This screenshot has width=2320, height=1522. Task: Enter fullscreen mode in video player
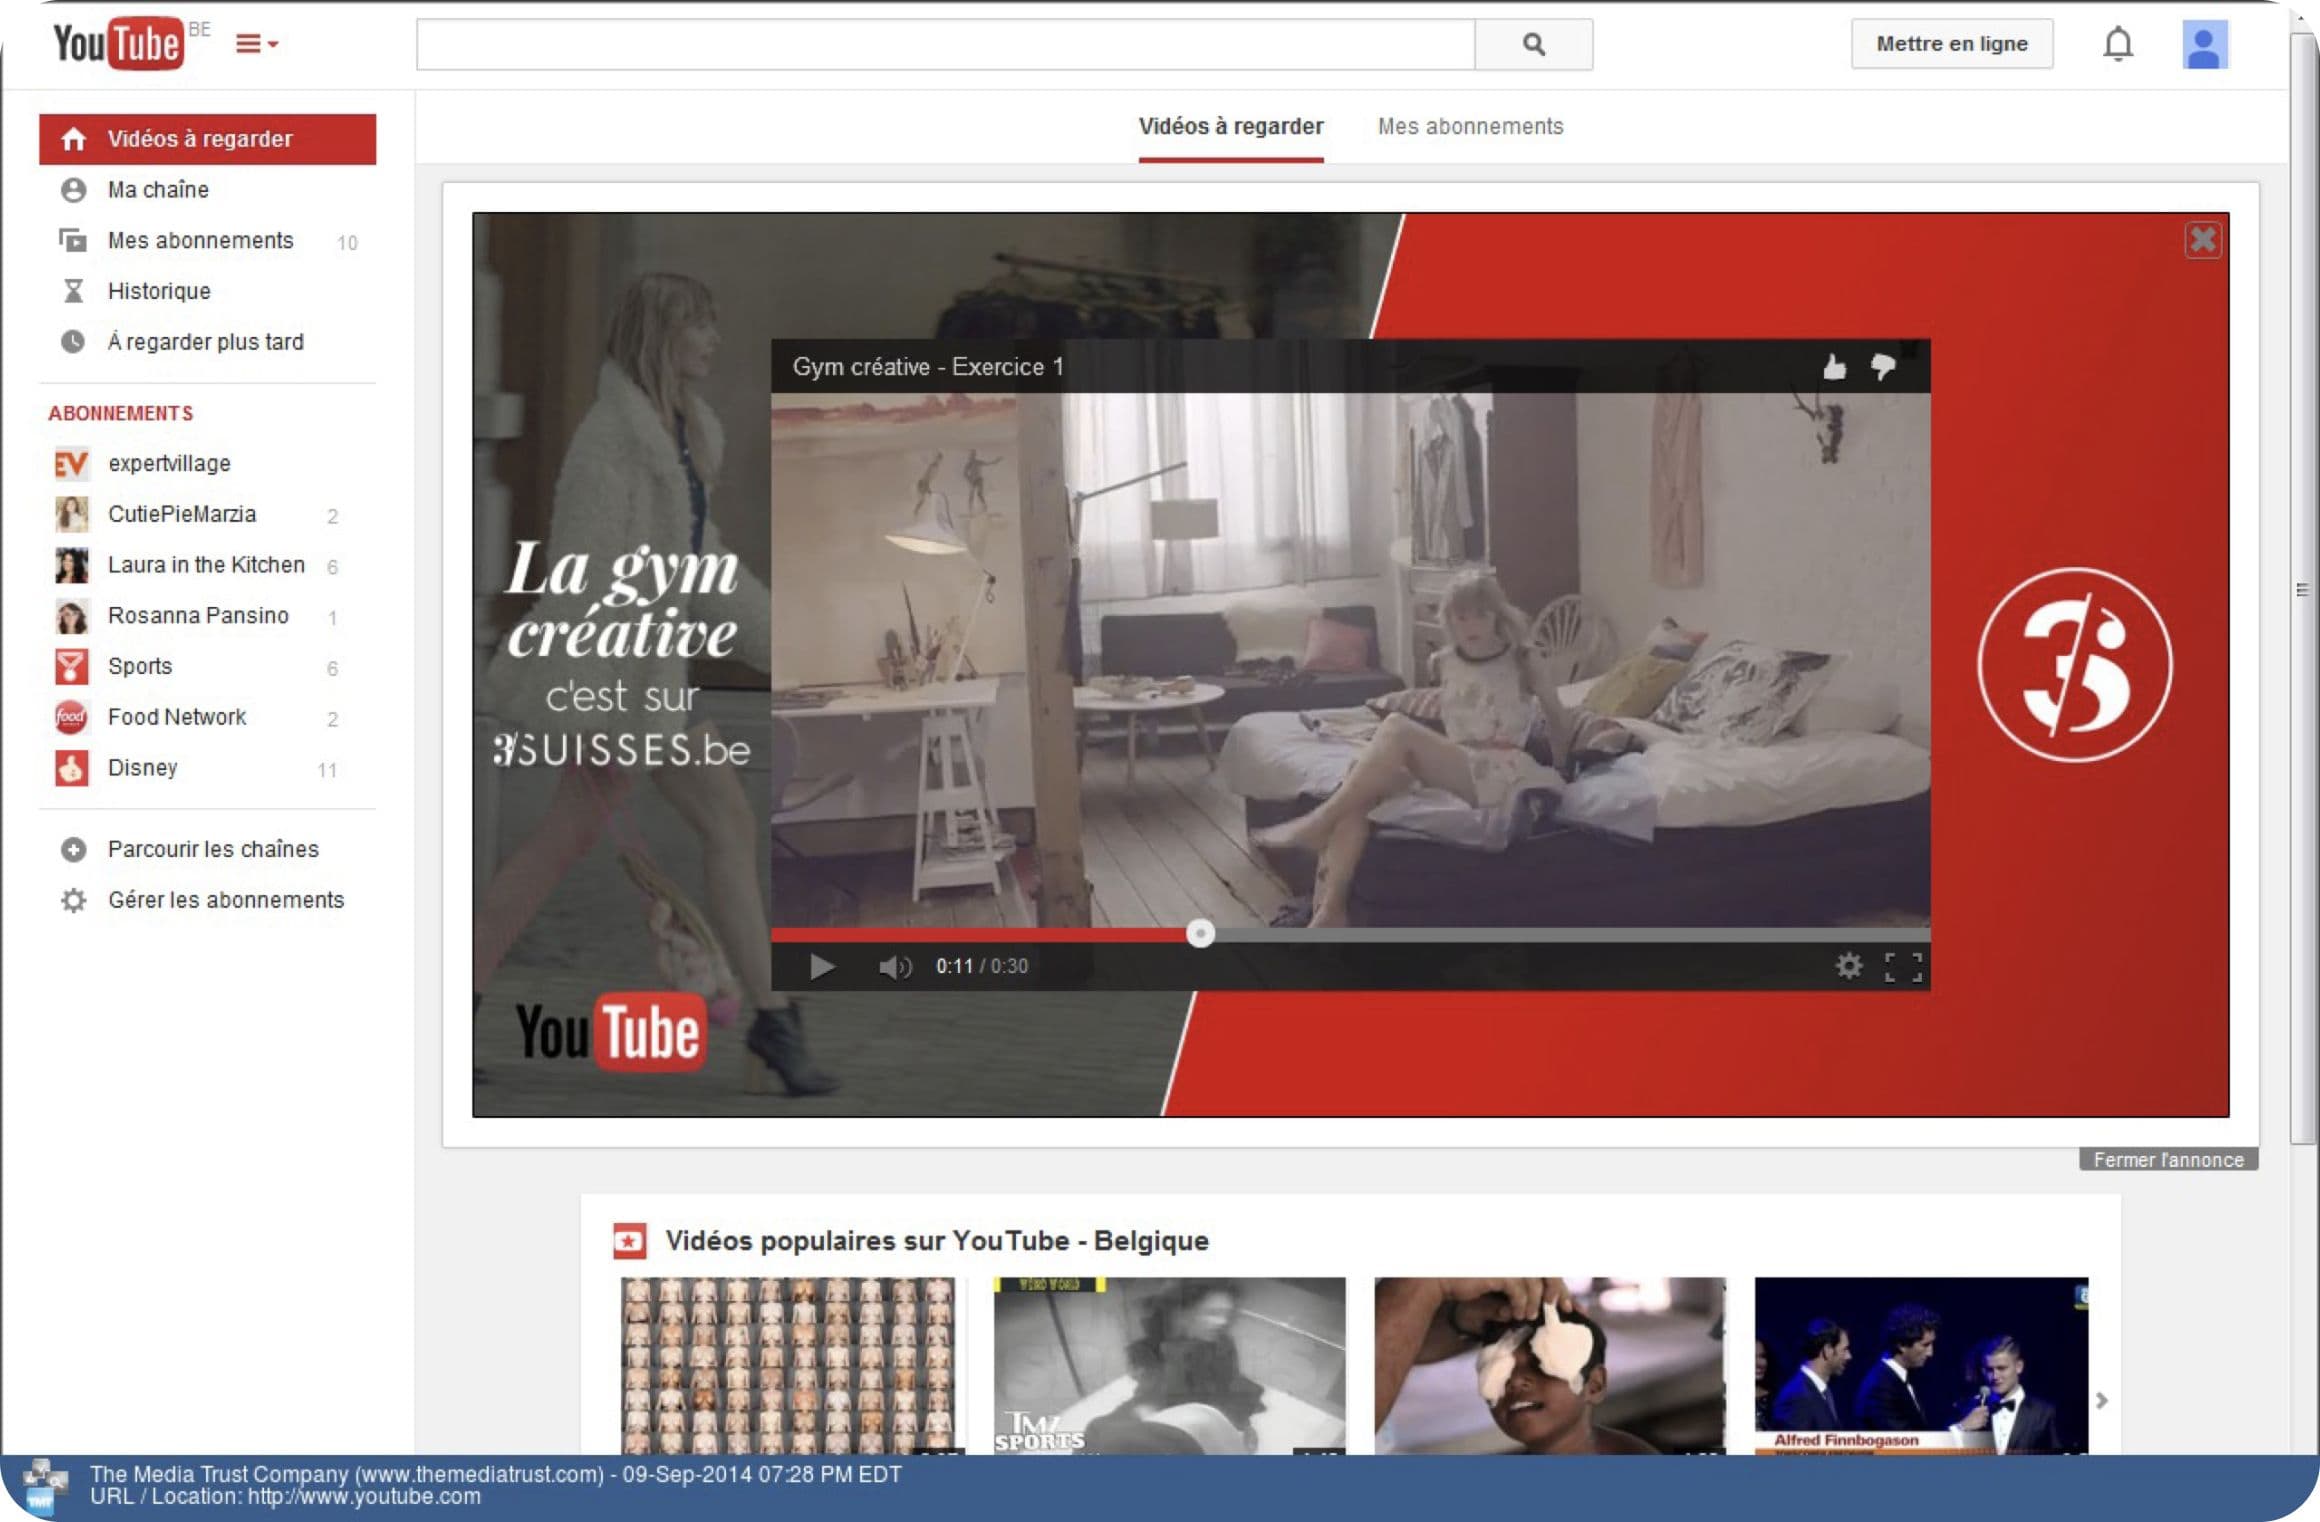(x=1902, y=966)
